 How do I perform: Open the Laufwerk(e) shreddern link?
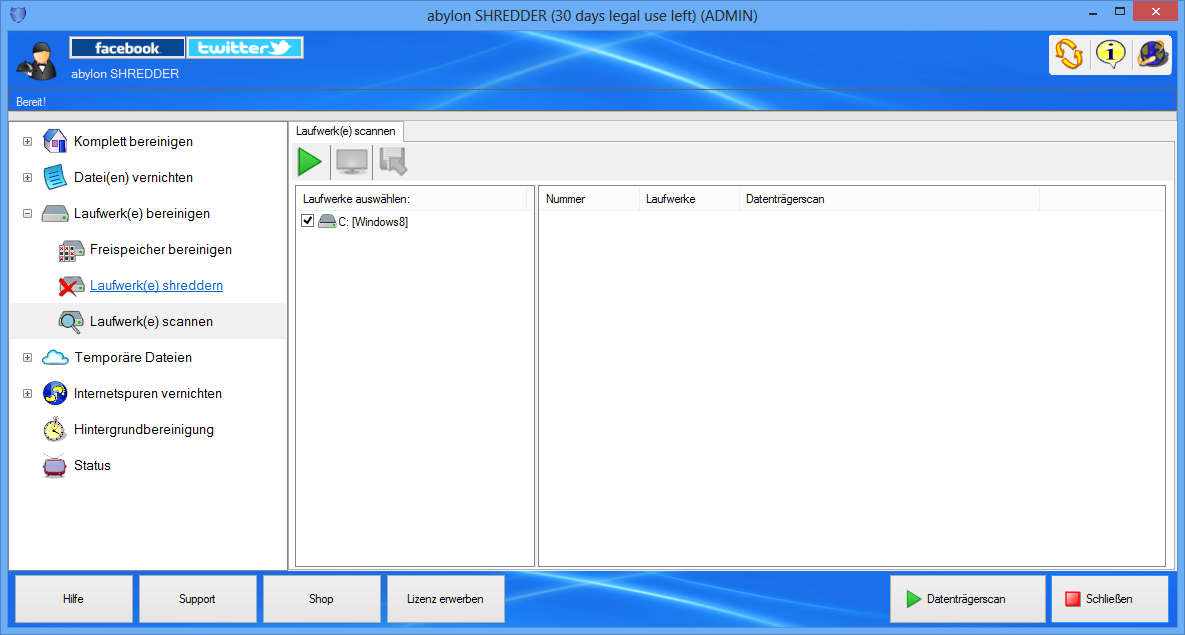click(156, 286)
